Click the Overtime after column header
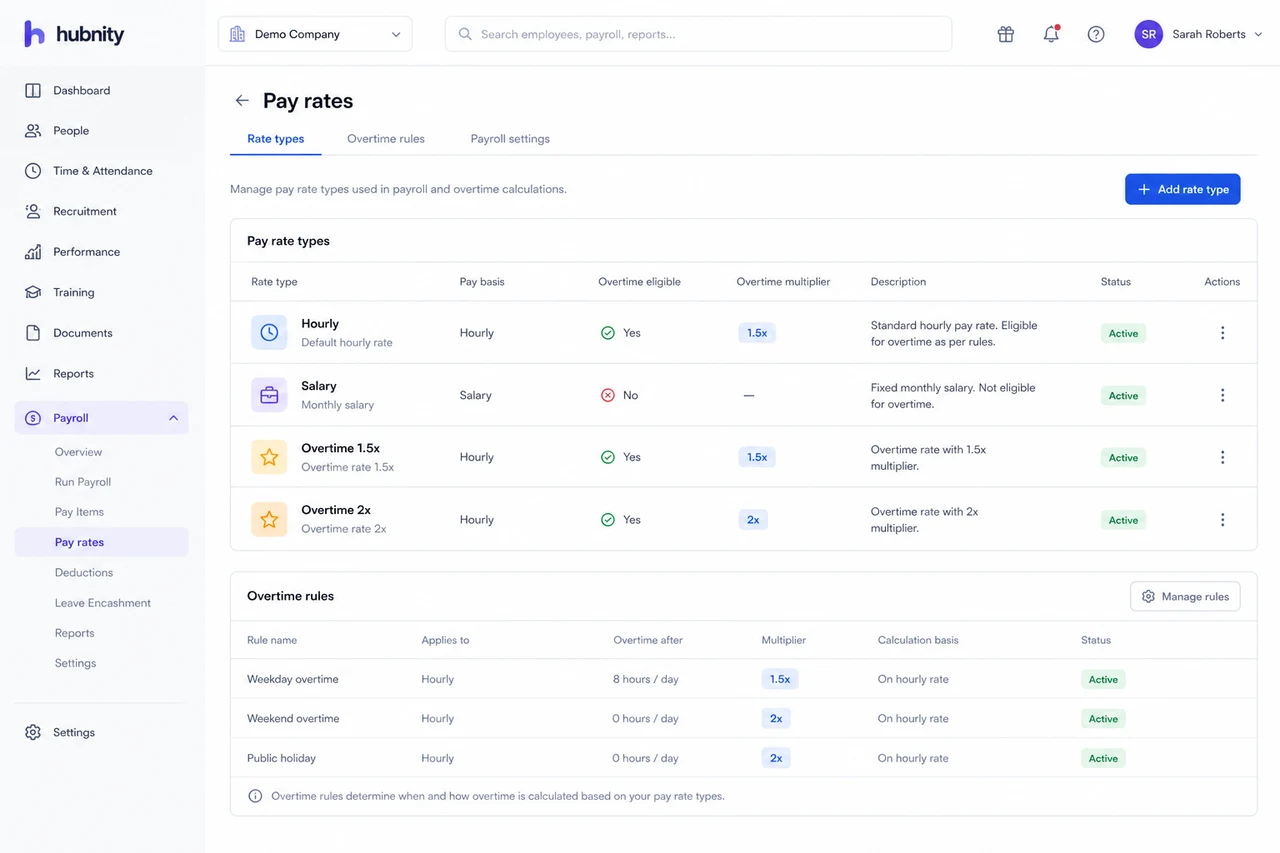The width and height of the screenshot is (1280, 853). point(648,640)
